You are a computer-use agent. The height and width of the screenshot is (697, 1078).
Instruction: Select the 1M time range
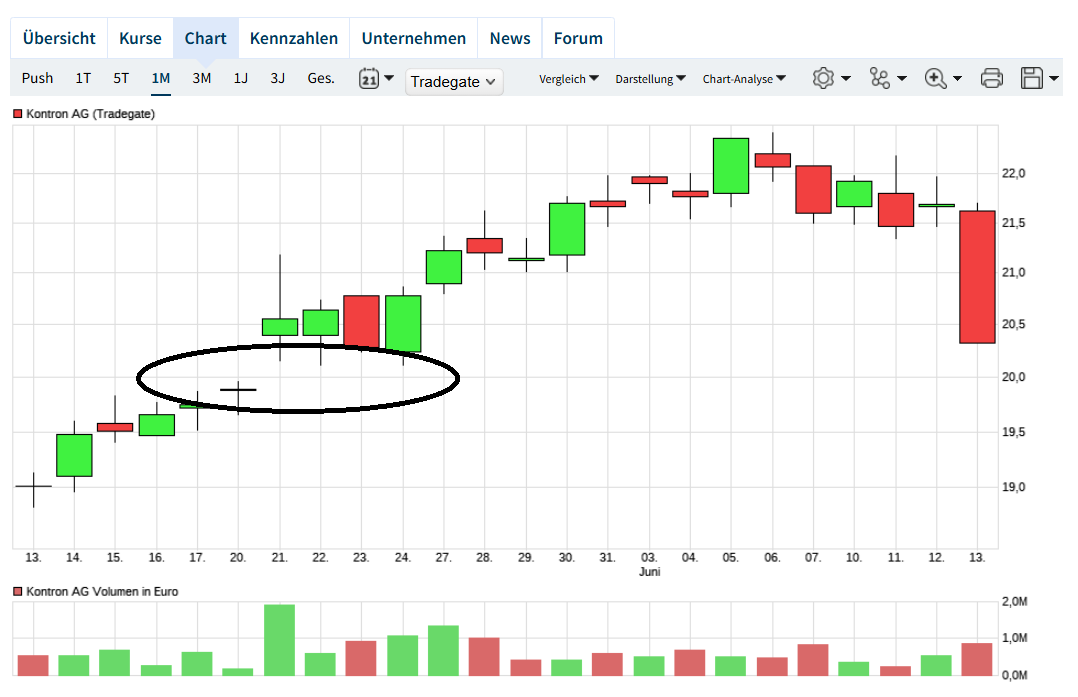160,77
